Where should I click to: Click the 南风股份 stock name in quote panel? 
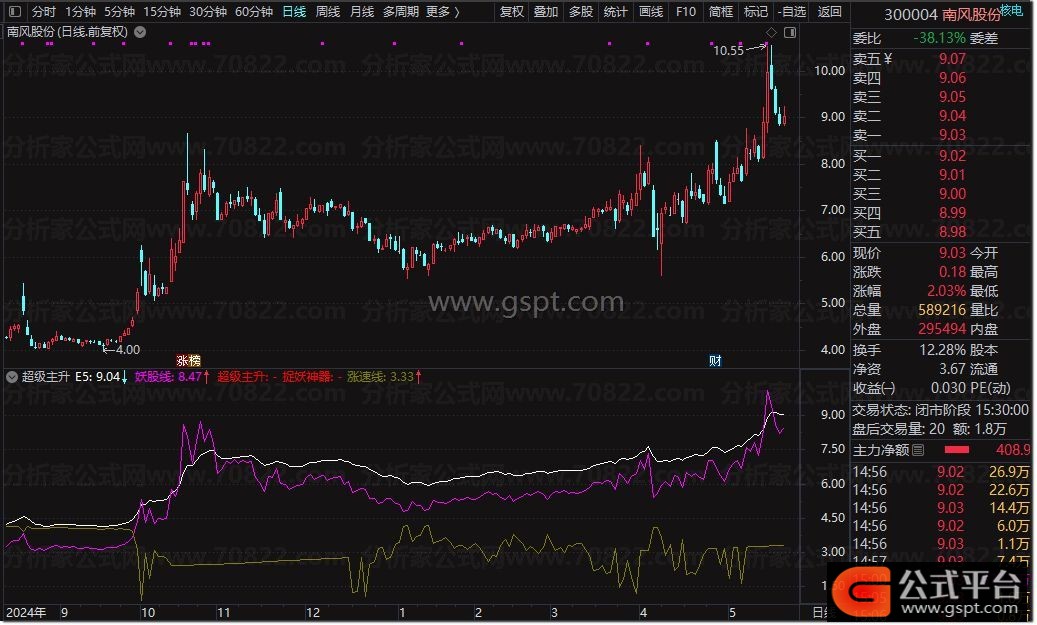[971, 15]
